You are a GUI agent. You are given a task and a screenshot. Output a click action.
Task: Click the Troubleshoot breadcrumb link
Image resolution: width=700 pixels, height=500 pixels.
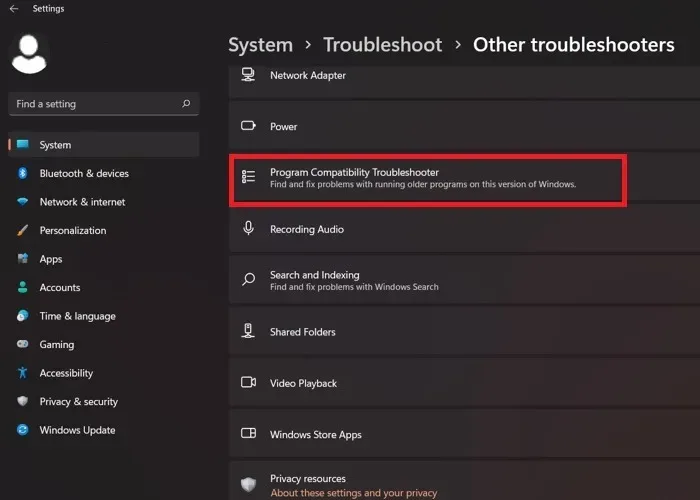click(x=383, y=45)
